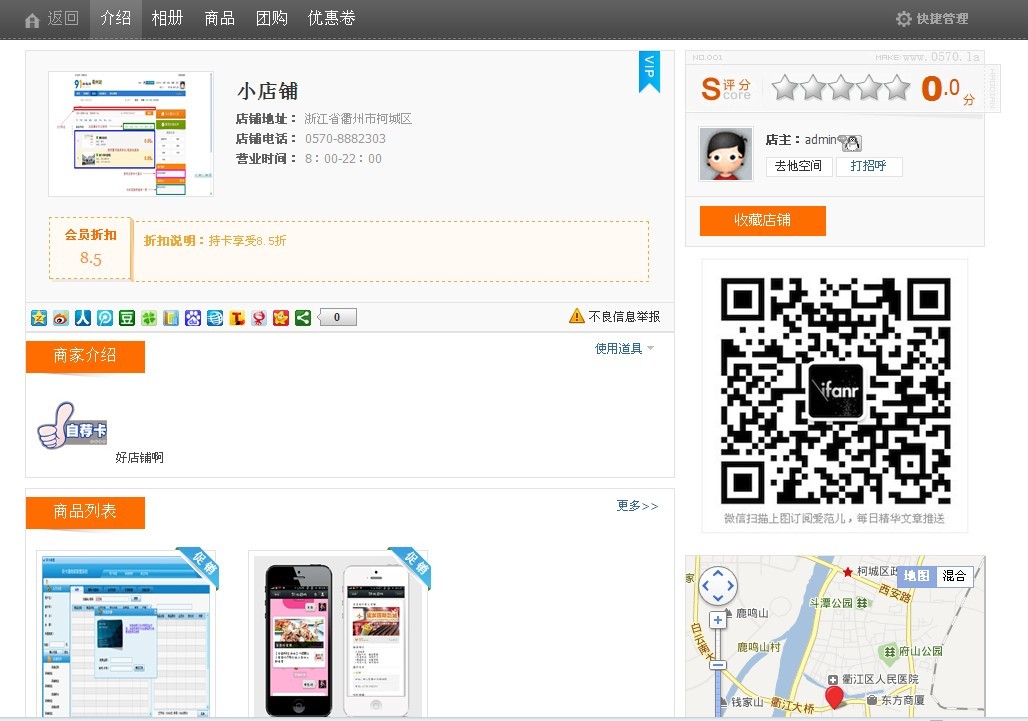Open the two-phones product thumbnail

coord(338,635)
